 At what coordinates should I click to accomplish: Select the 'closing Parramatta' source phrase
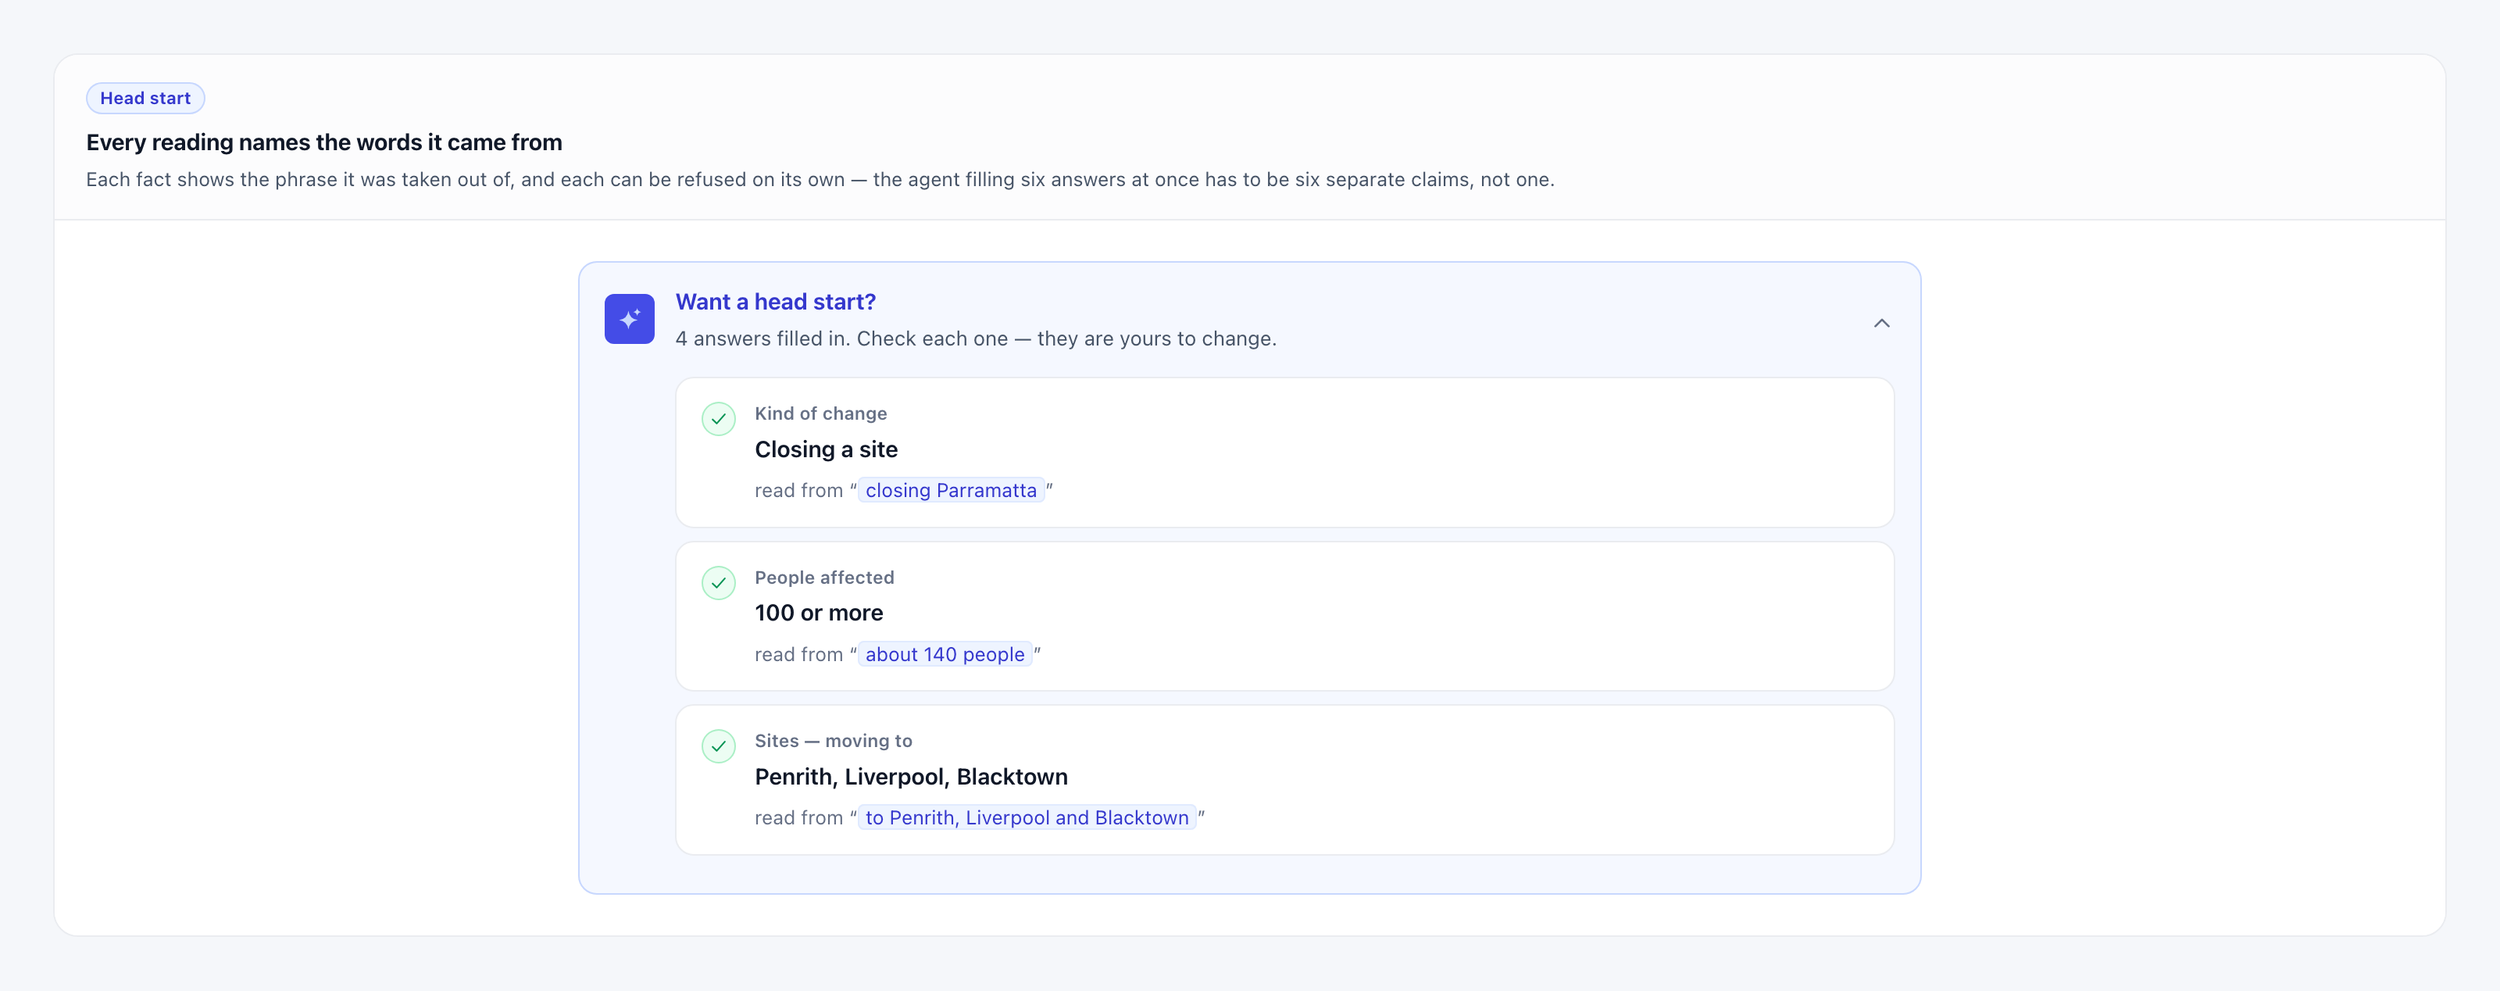tap(951, 490)
